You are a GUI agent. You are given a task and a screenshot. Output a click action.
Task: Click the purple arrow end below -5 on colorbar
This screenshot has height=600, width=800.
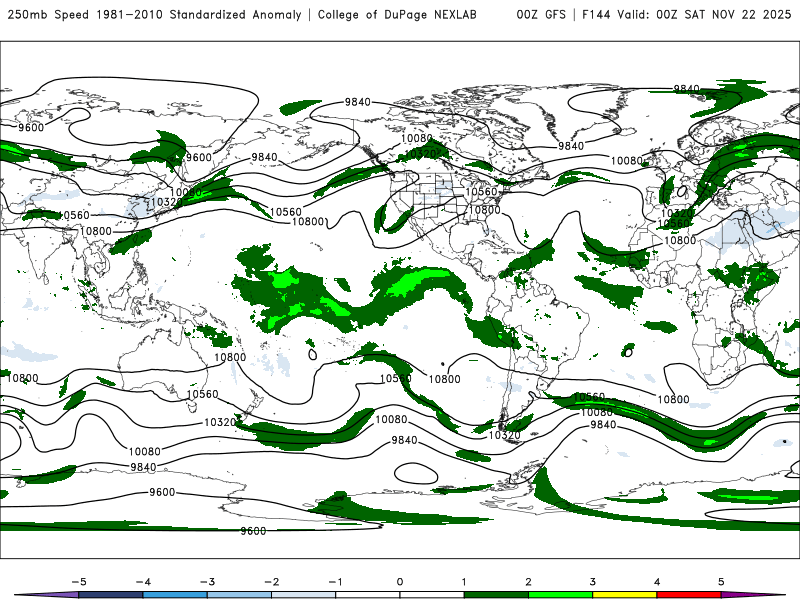point(48,595)
